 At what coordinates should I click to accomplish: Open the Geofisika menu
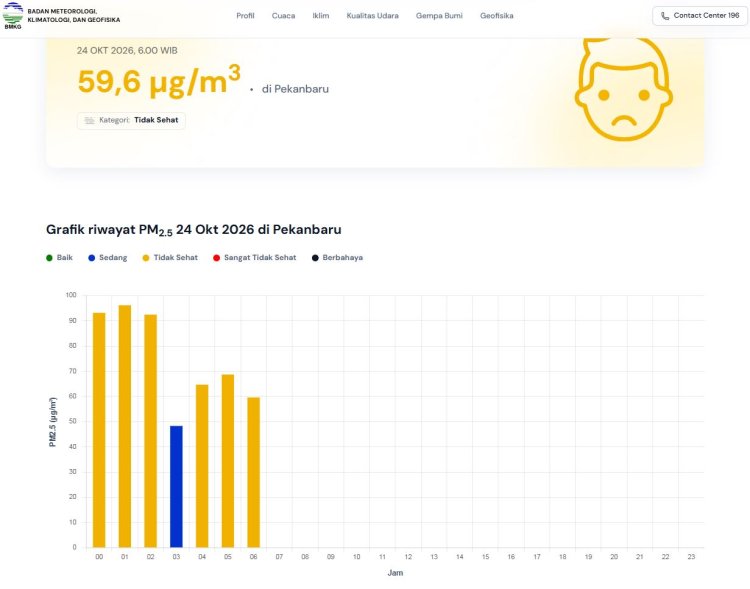point(496,16)
